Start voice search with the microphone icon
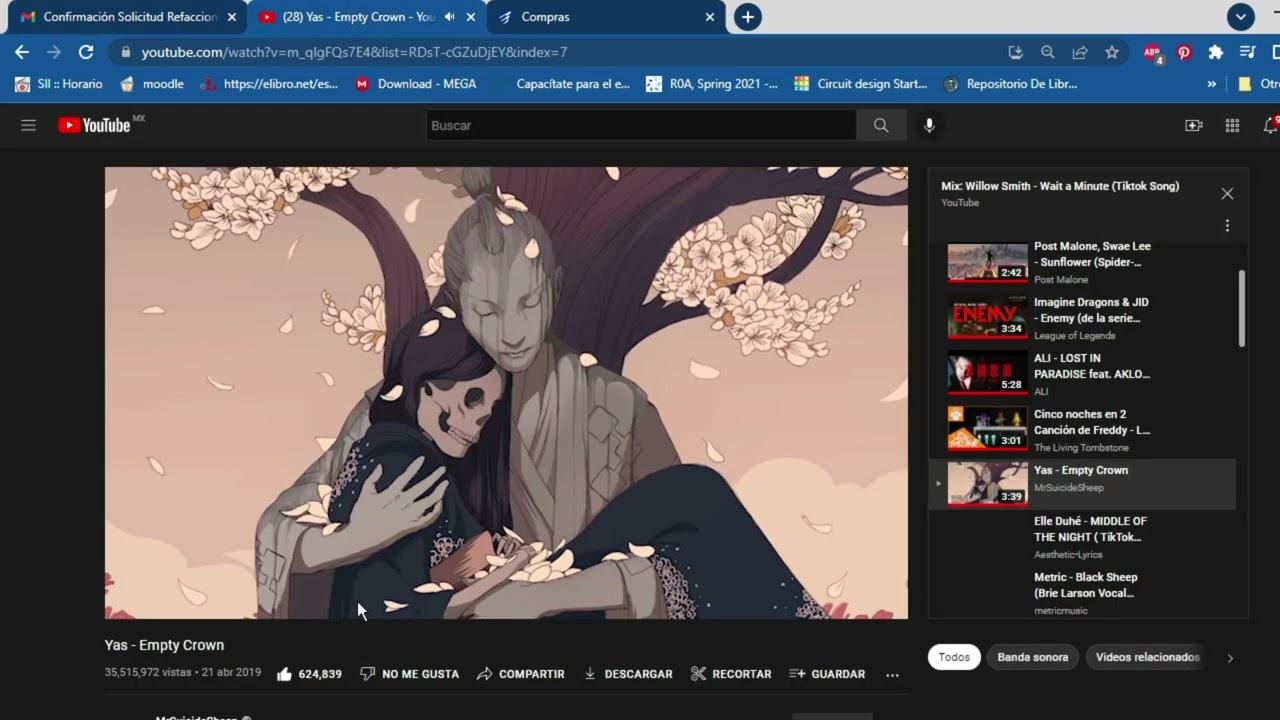Screen dimensions: 1280x720 tap(929, 125)
